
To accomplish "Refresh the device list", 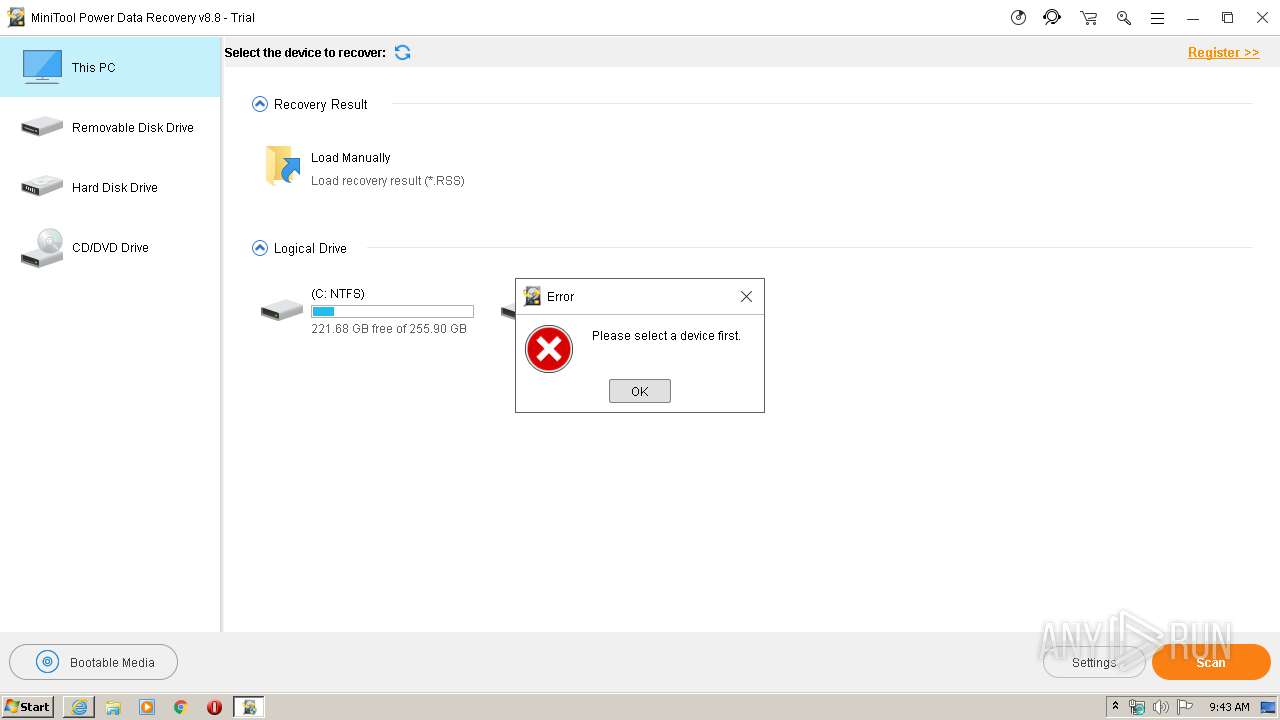I will (403, 52).
